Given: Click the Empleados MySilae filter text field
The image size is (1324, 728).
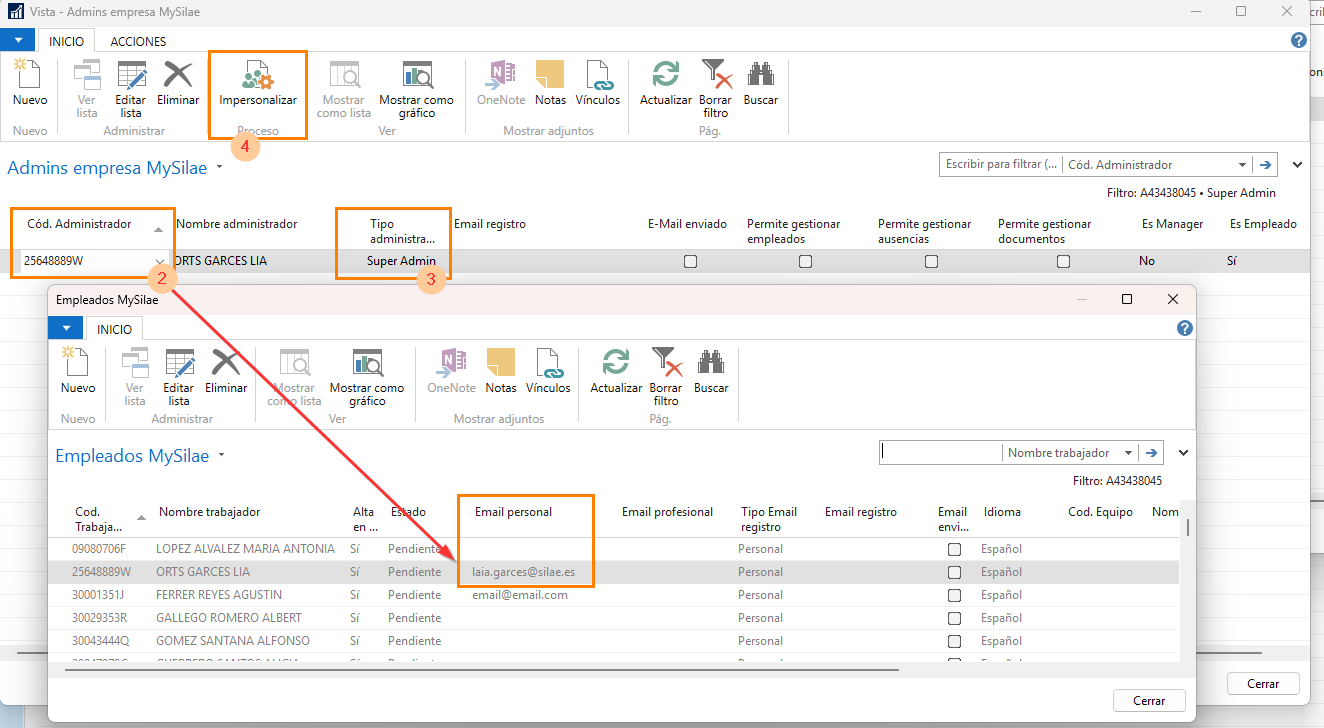Looking at the screenshot, I should (x=940, y=453).
